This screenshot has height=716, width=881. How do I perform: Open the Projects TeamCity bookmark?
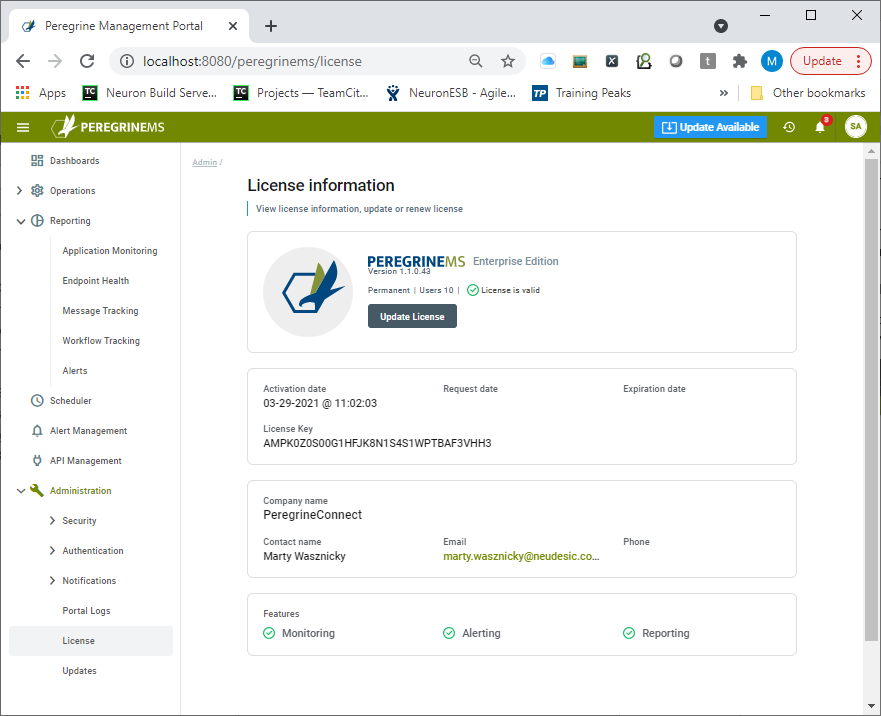click(x=301, y=93)
